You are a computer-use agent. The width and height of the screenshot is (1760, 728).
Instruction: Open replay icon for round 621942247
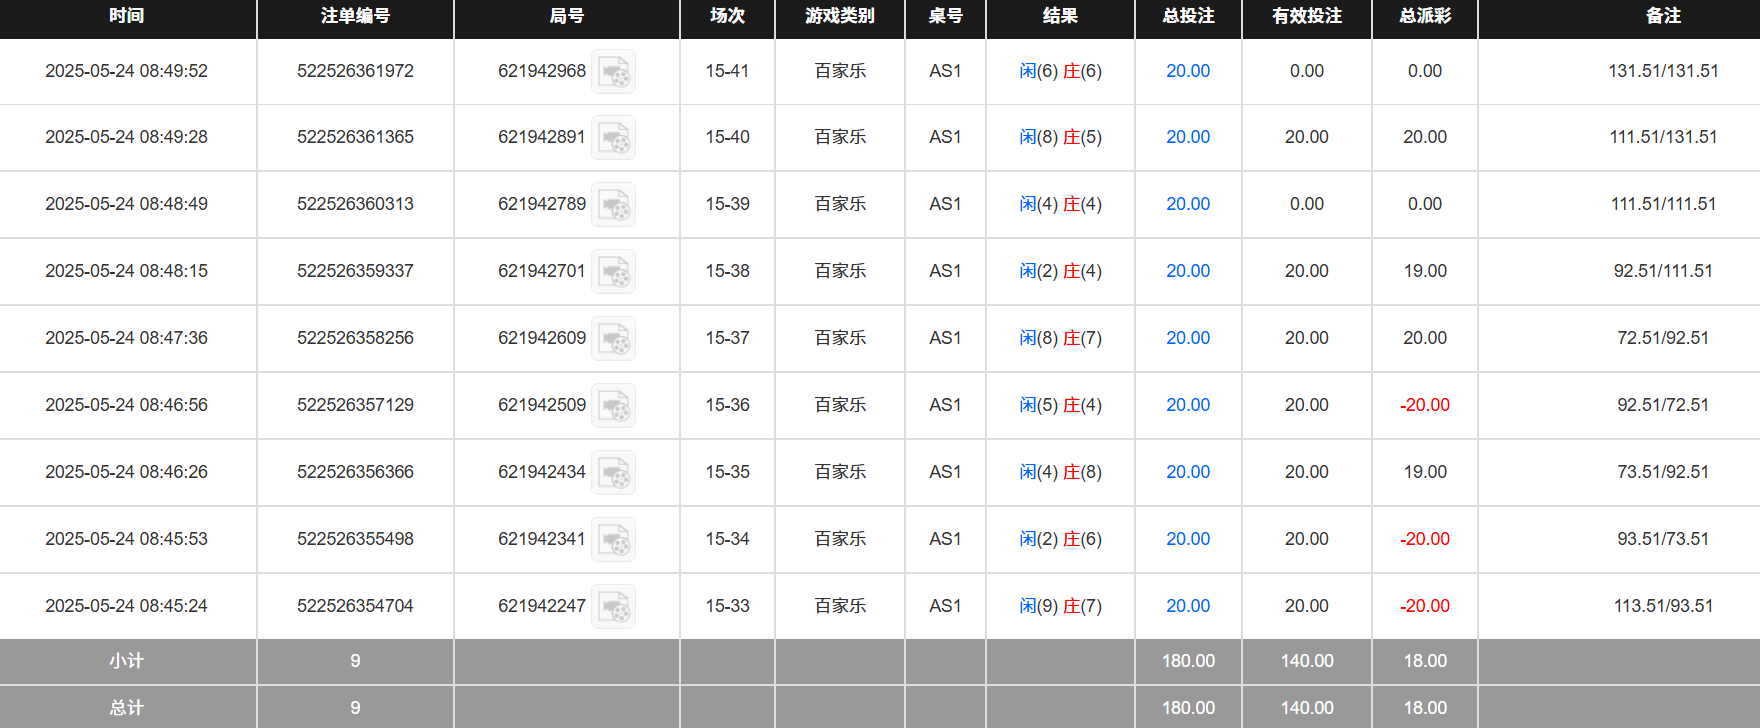point(613,607)
